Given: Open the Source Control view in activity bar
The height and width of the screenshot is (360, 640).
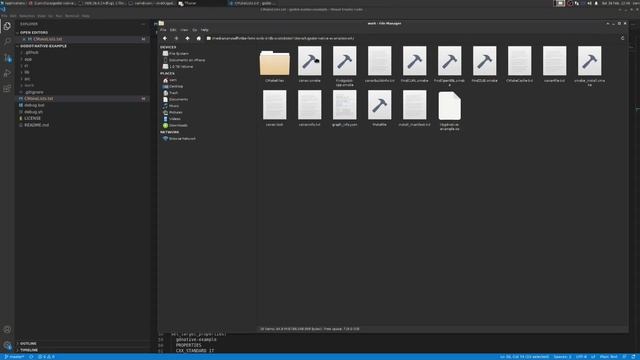Looking at the screenshot, I should [x=7, y=58].
